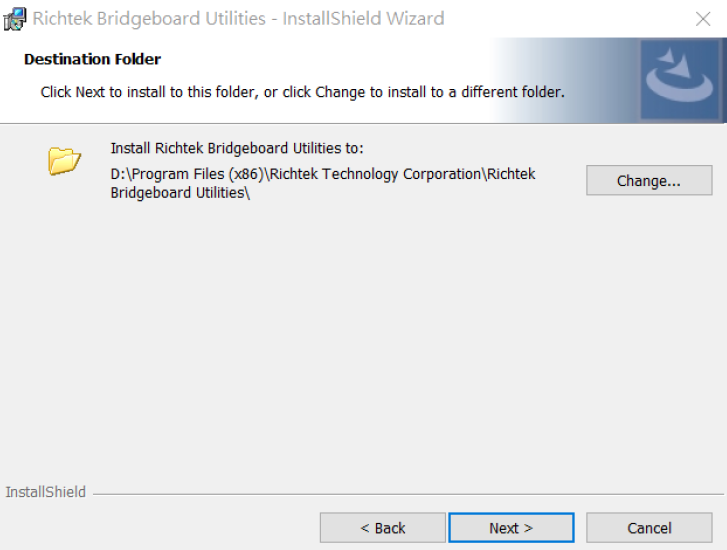The image size is (727, 550).
Task: Click the InstallShield label at the bottom
Action: [x=45, y=492]
